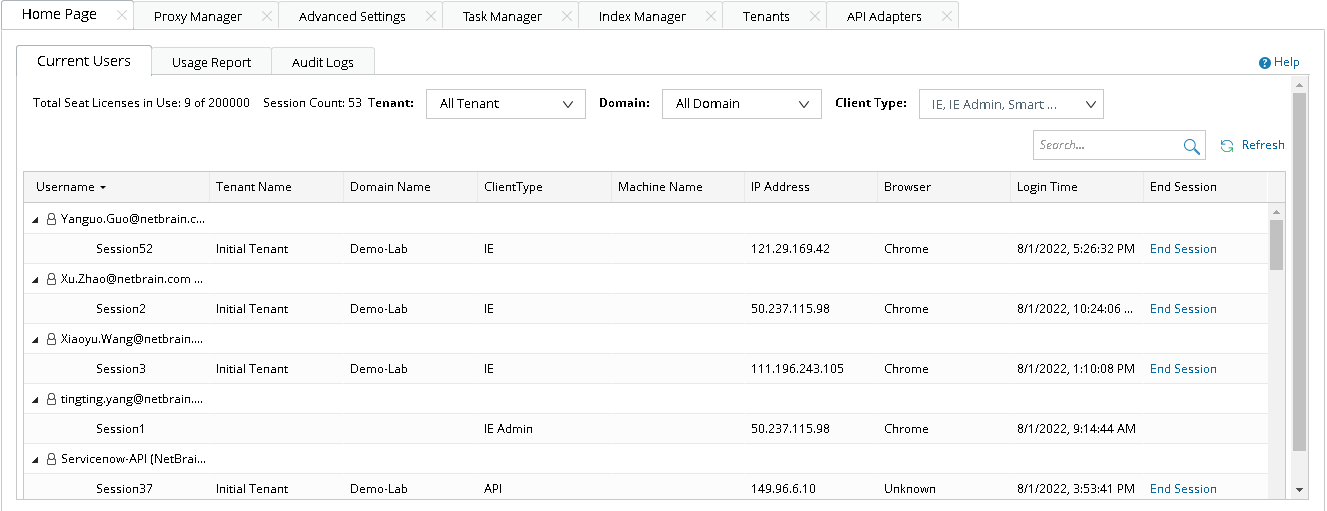Open the Domain dropdown
This screenshot has width=1327, height=511.
(741, 104)
